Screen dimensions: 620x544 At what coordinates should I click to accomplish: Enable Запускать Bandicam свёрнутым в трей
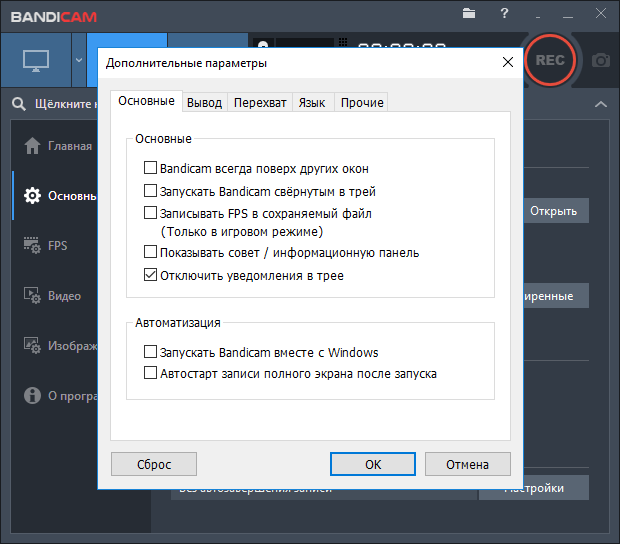point(150,191)
